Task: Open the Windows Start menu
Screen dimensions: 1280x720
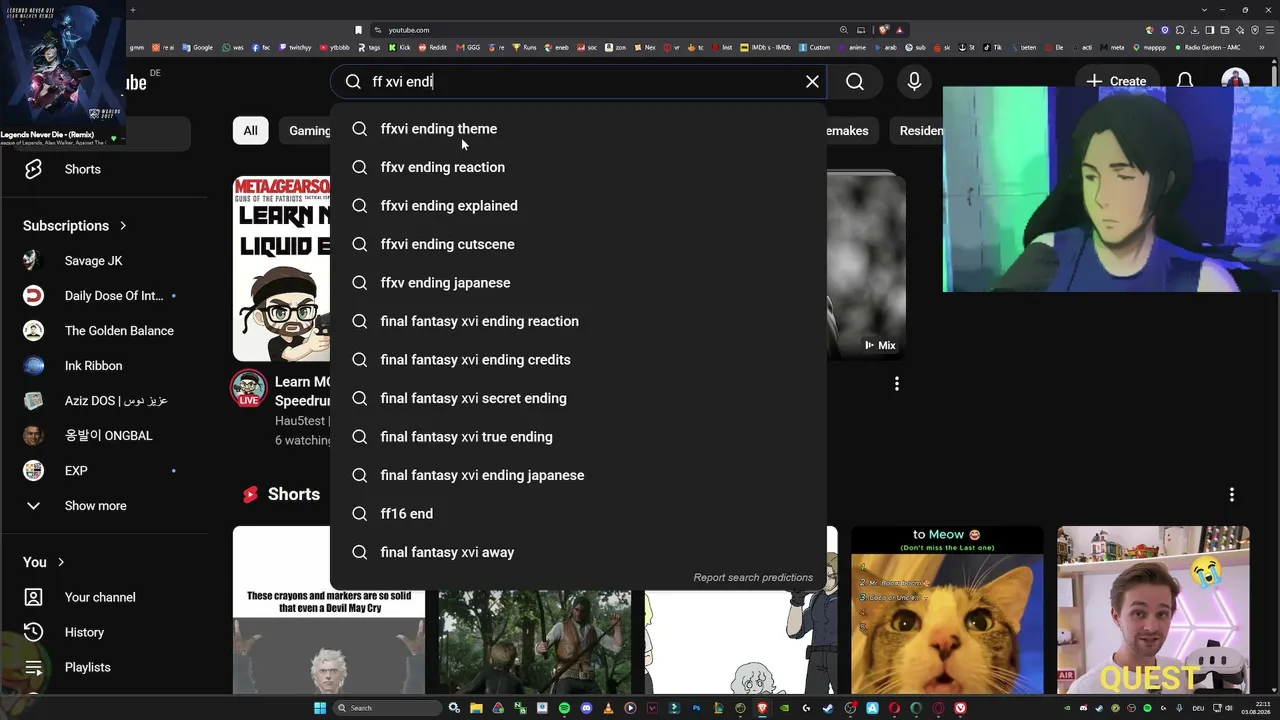Action: [x=320, y=708]
